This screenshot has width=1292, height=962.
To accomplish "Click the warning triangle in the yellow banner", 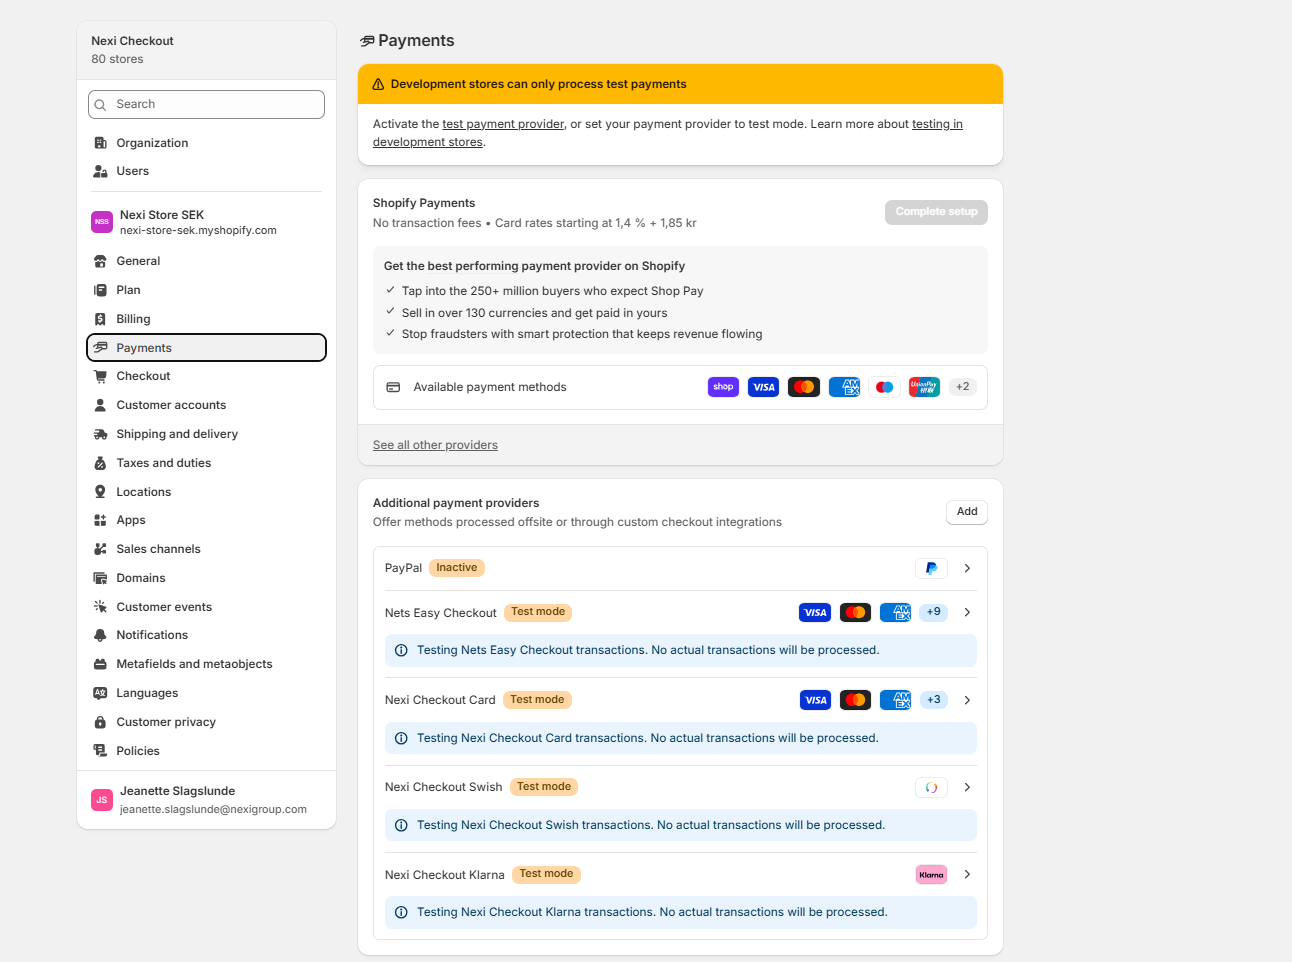I will pyautogui.click(x=378, y=84).
